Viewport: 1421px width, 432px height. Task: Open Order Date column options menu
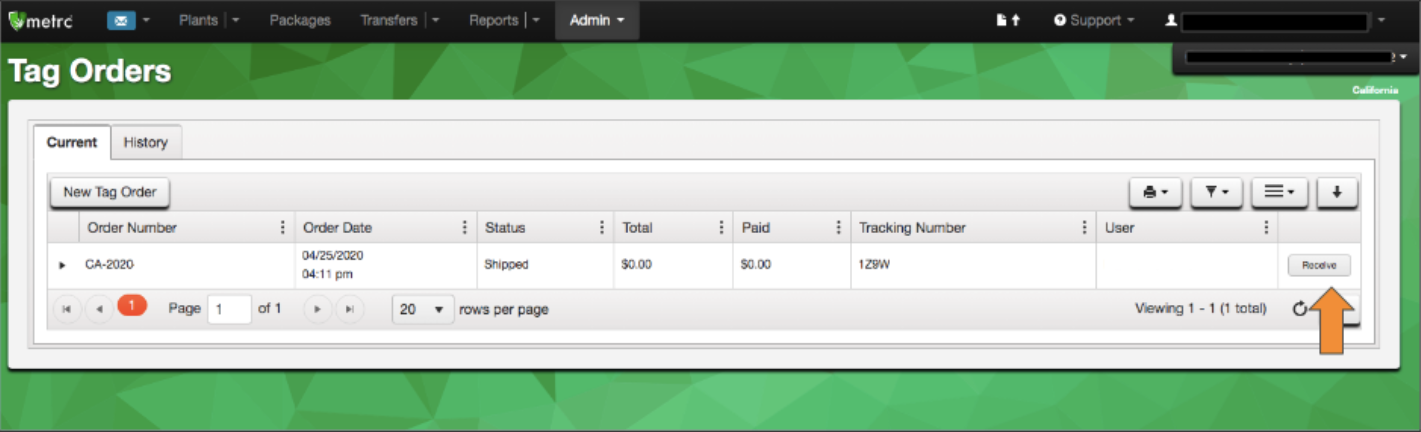[464, 228]
